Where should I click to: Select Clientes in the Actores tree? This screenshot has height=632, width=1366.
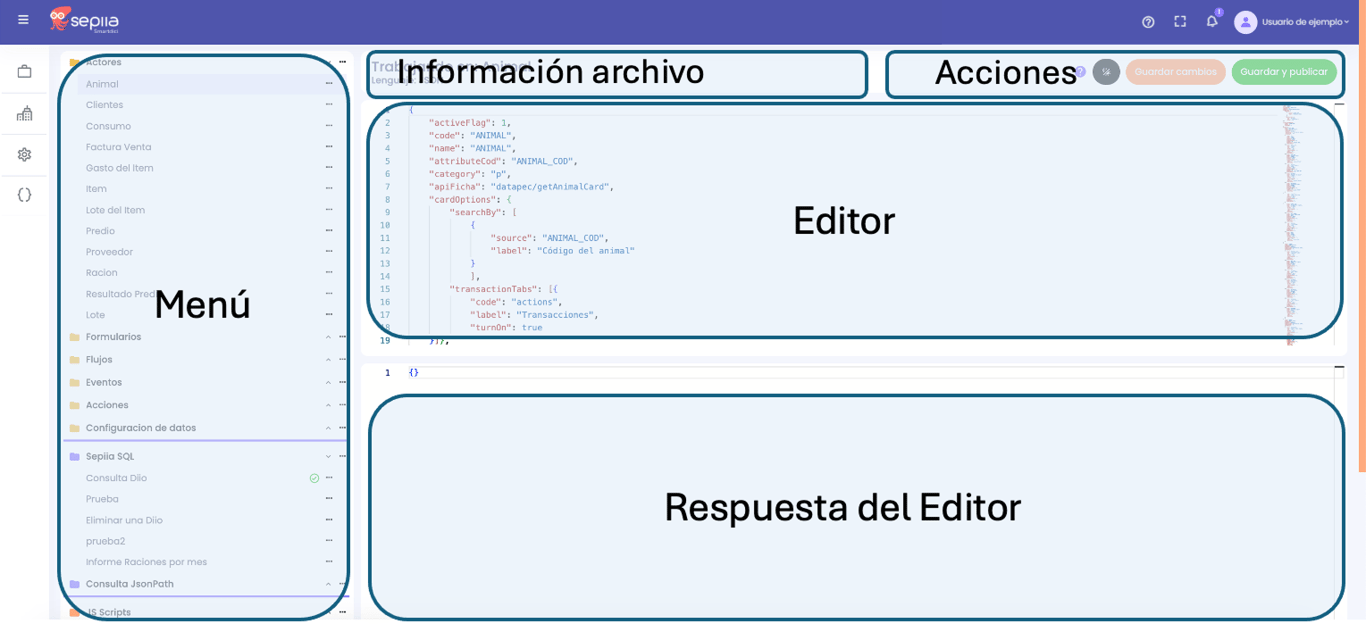[105, 105]
